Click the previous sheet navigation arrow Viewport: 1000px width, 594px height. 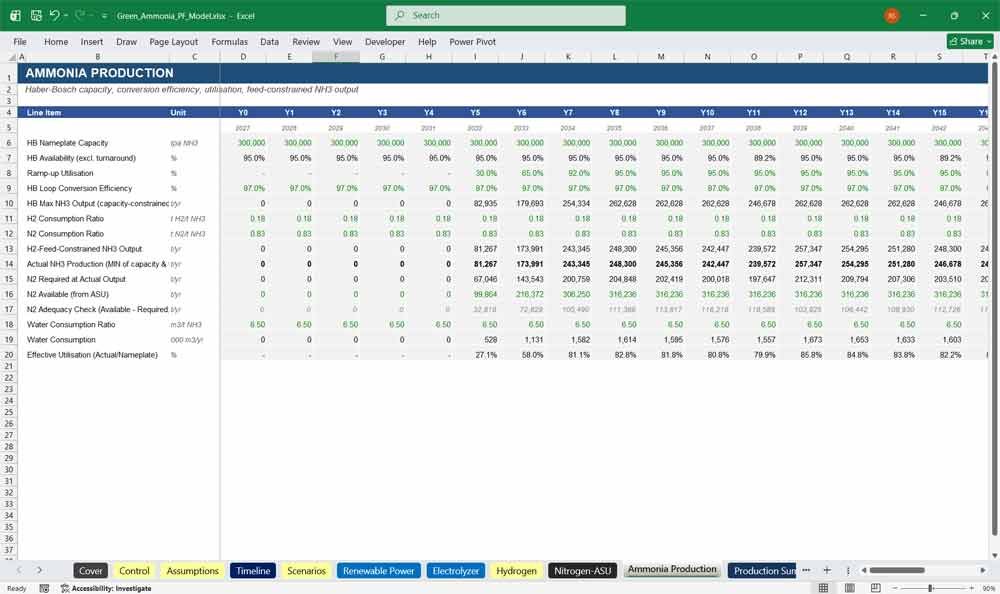click(19, 570)
